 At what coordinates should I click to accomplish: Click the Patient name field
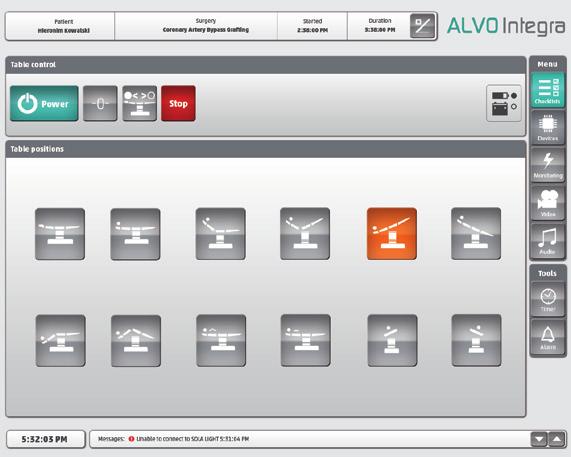click(60, 26)
